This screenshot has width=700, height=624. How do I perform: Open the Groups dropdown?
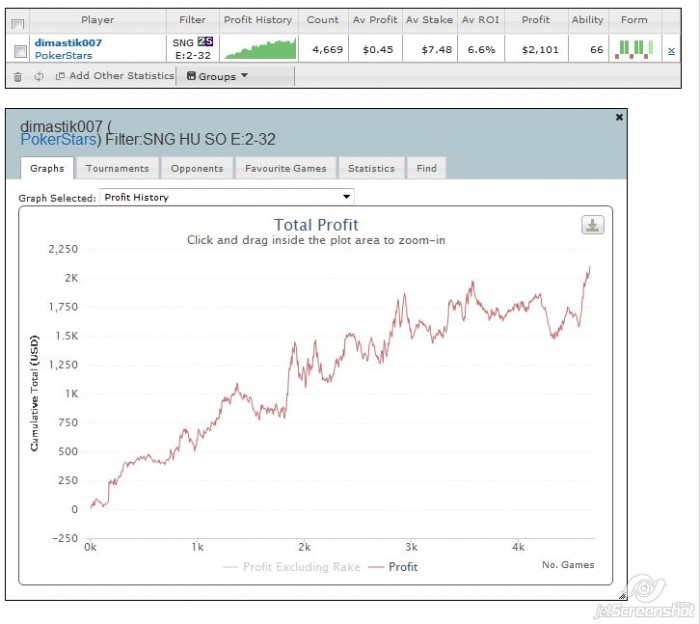[217, 76]
